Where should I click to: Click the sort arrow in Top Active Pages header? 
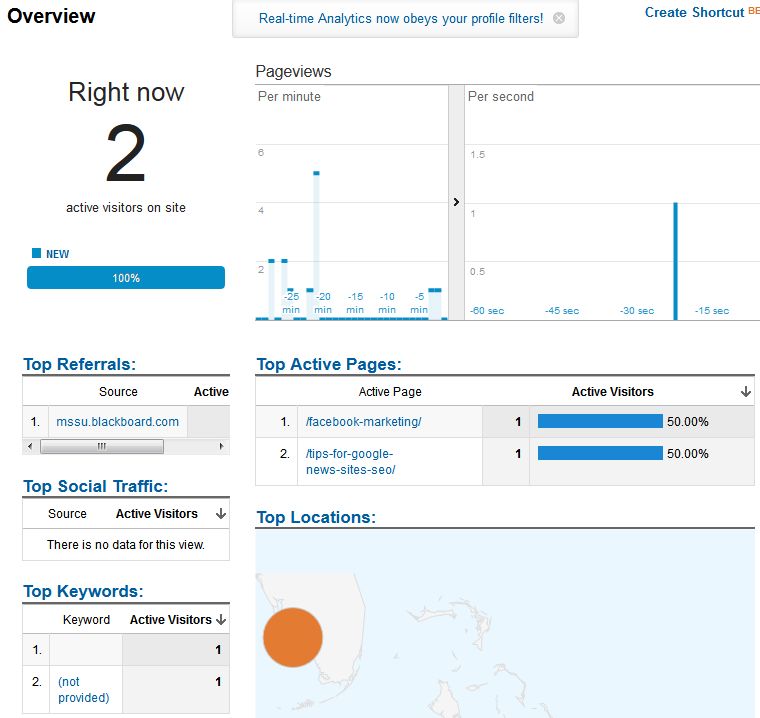click(745, 392)
